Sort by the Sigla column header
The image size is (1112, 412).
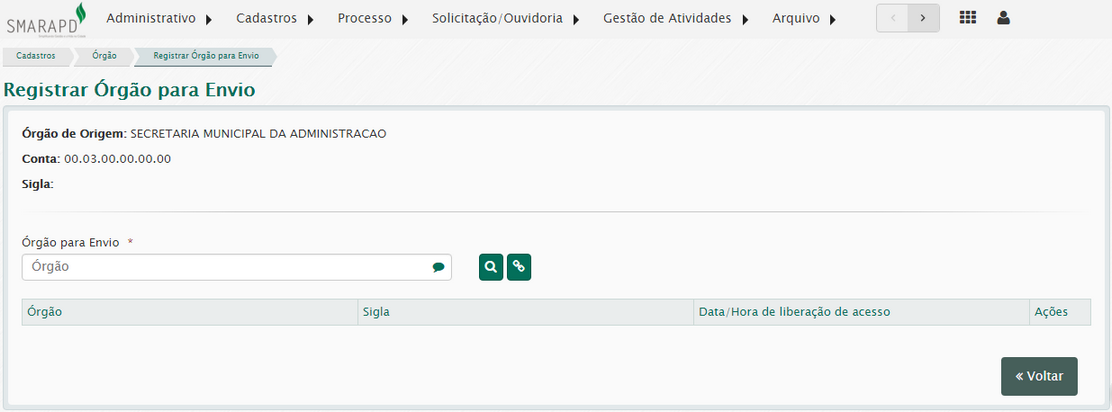click(x=377, y=312)
